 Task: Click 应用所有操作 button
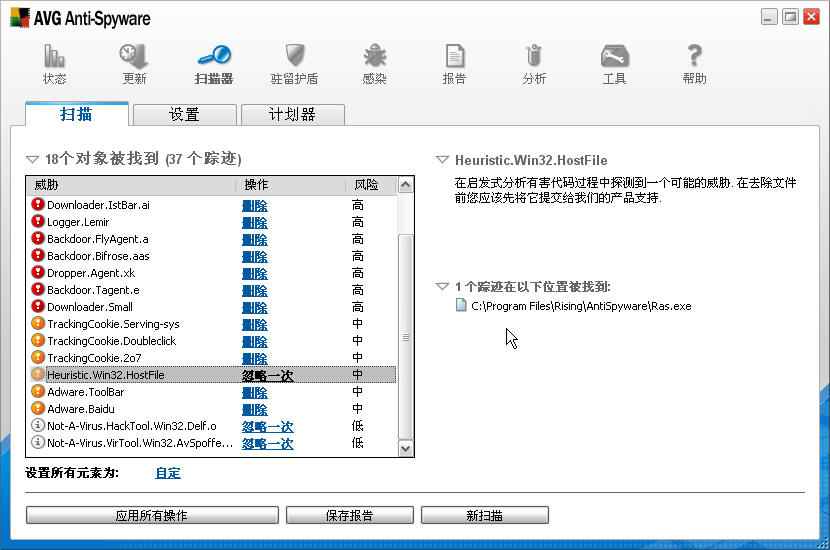click(152, 515)
